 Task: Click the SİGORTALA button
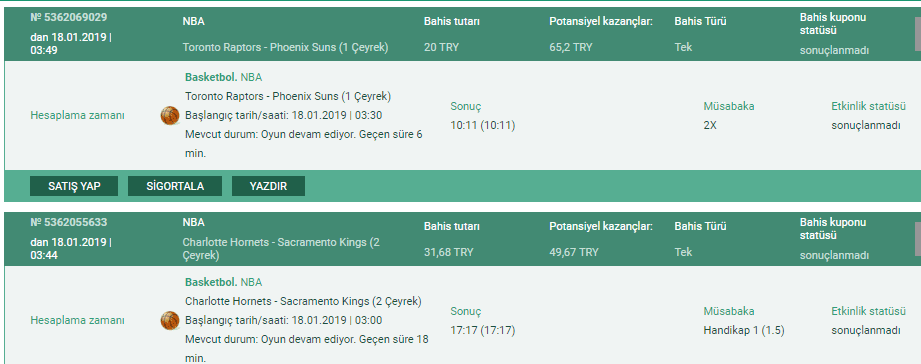click(175, 186)
